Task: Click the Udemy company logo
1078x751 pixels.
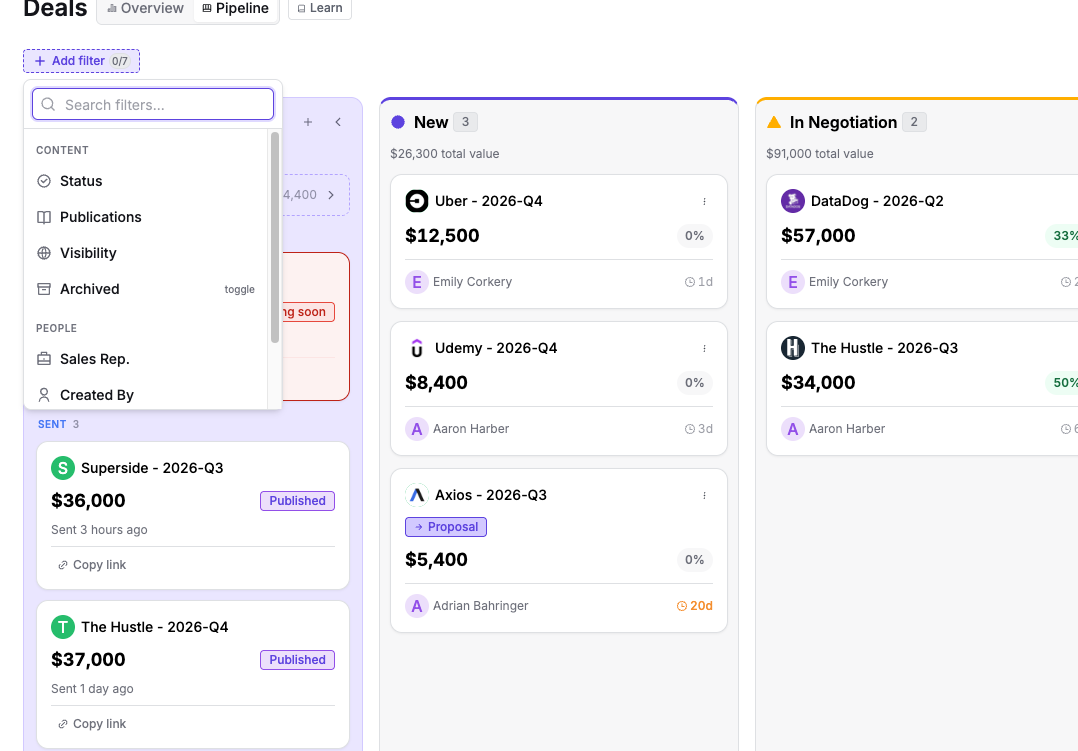Action: [x=417, y=348]
